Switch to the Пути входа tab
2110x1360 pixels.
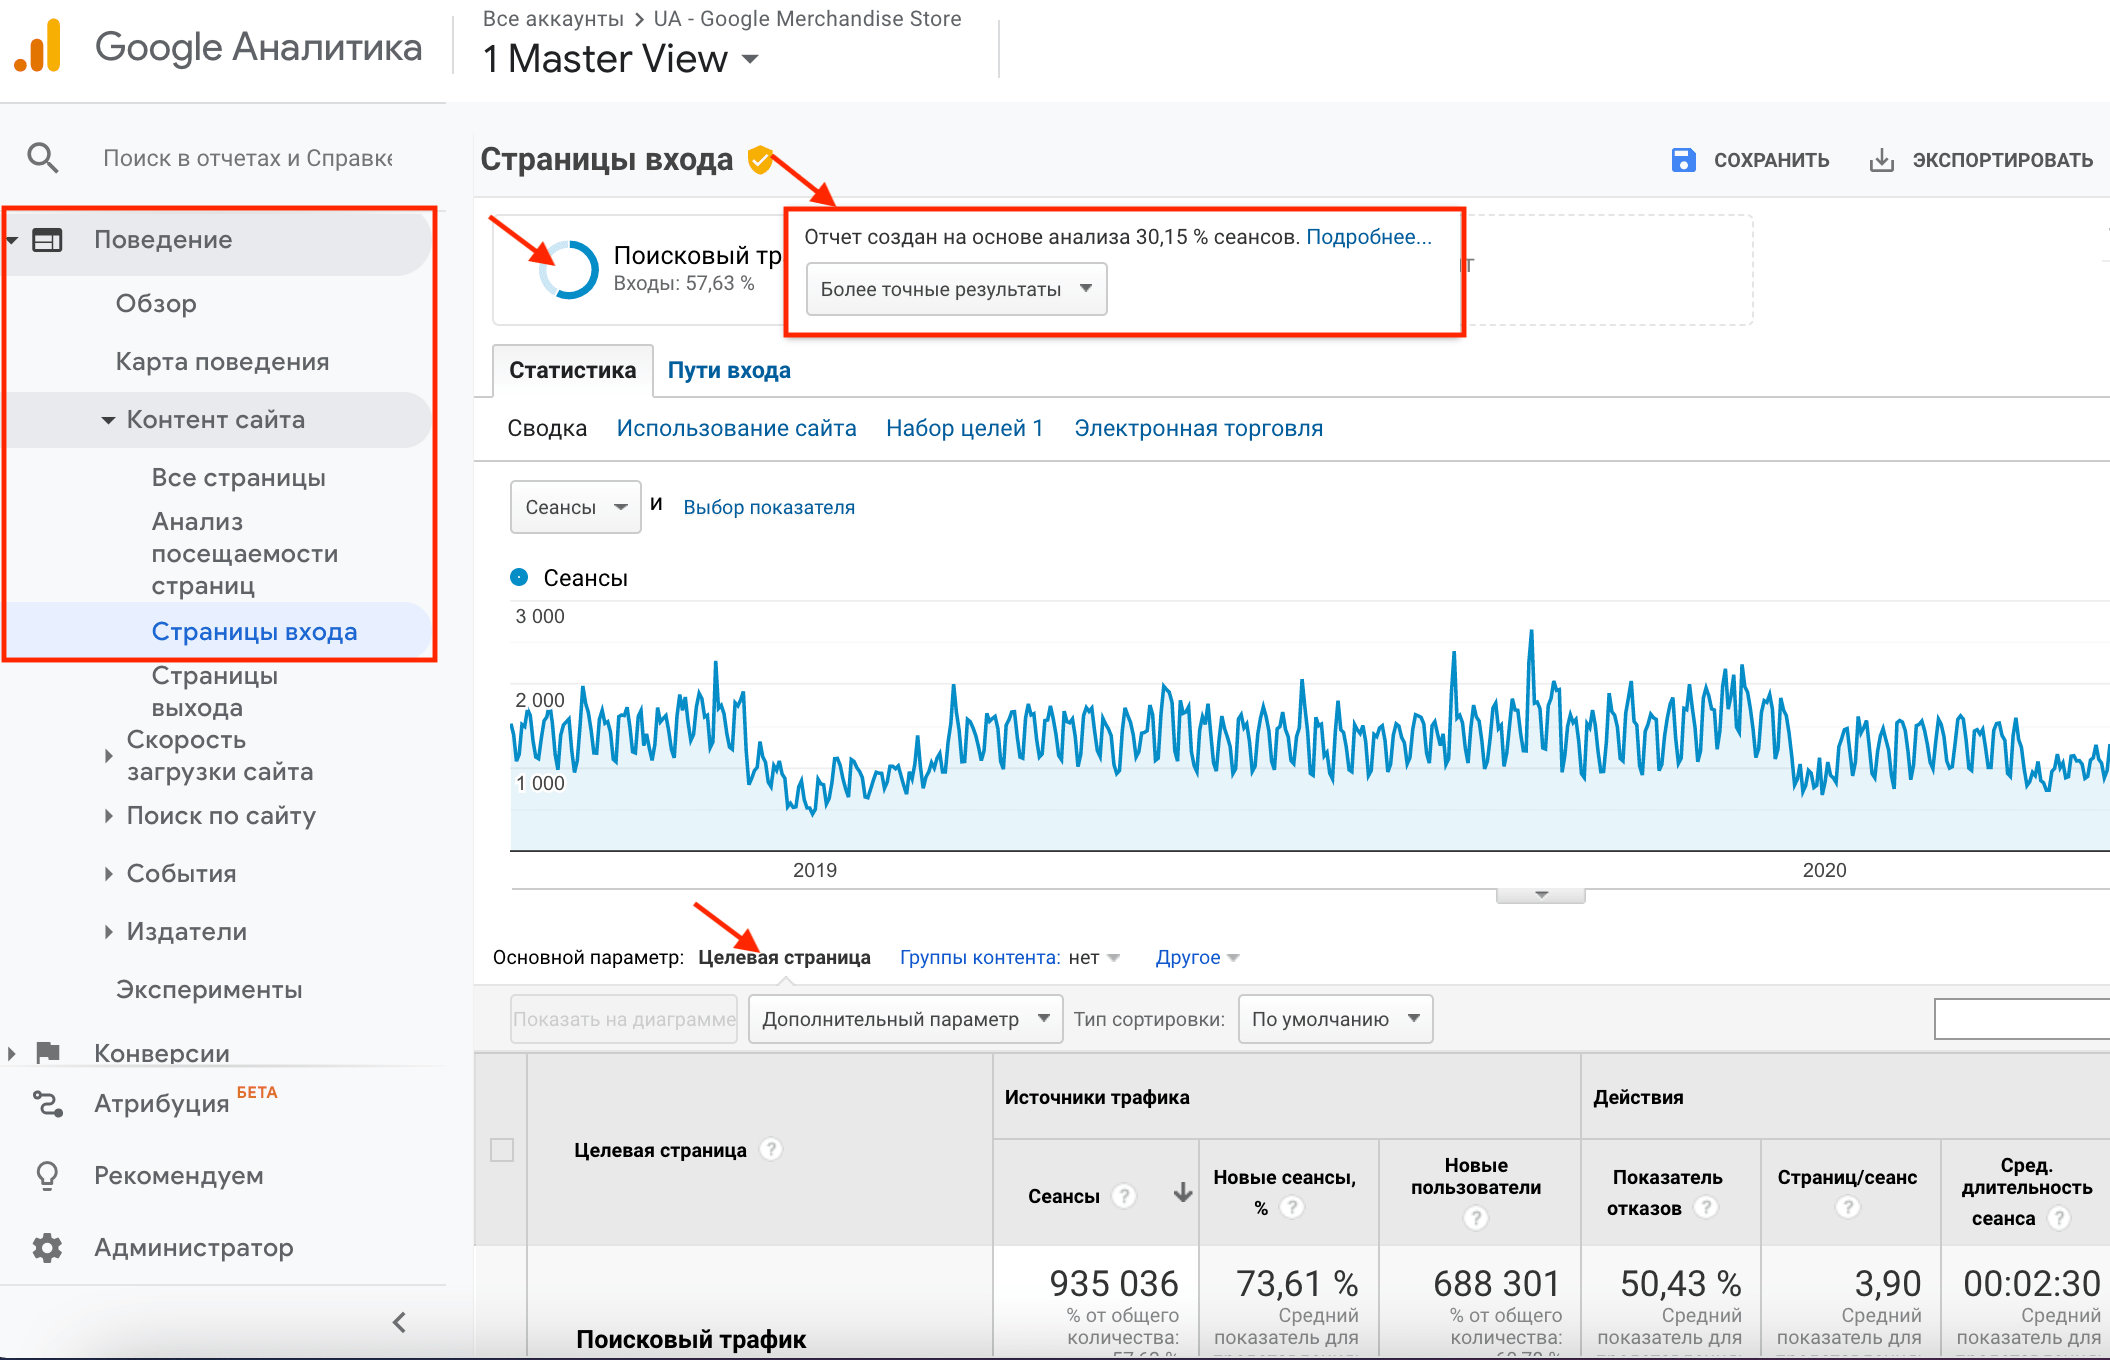click(x=729, y=371)
